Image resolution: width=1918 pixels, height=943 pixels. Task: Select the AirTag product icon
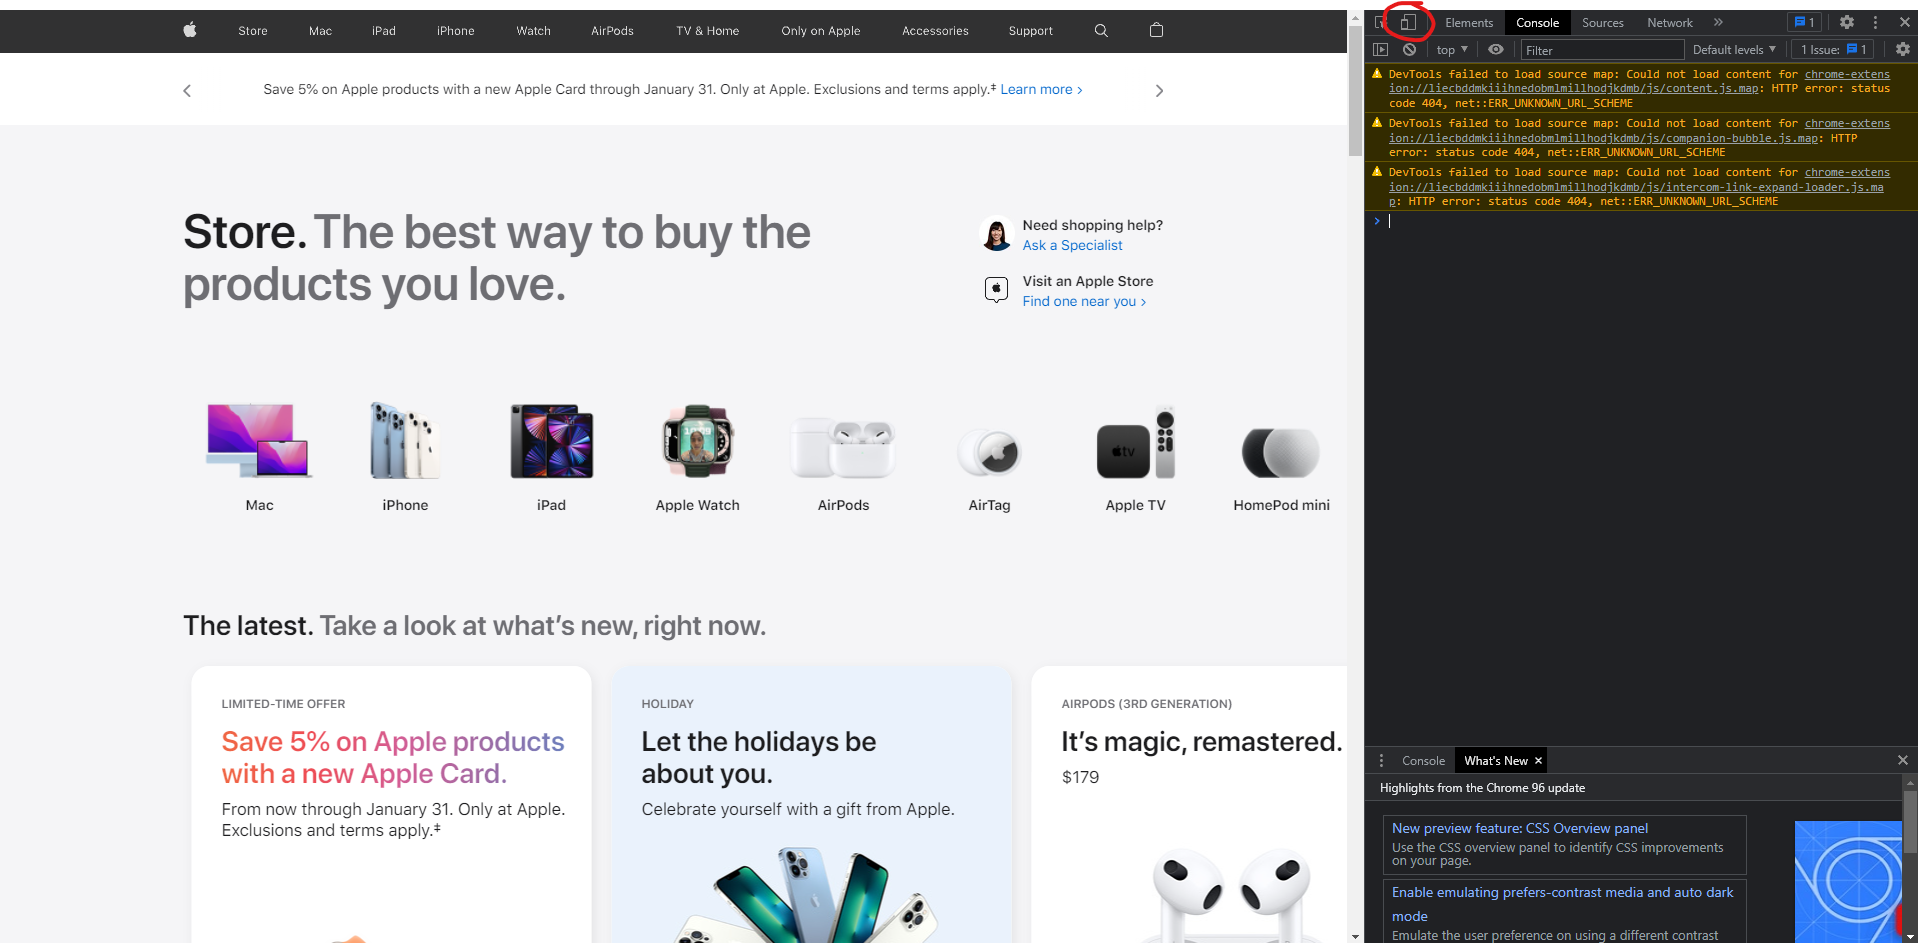pos(989,452)
